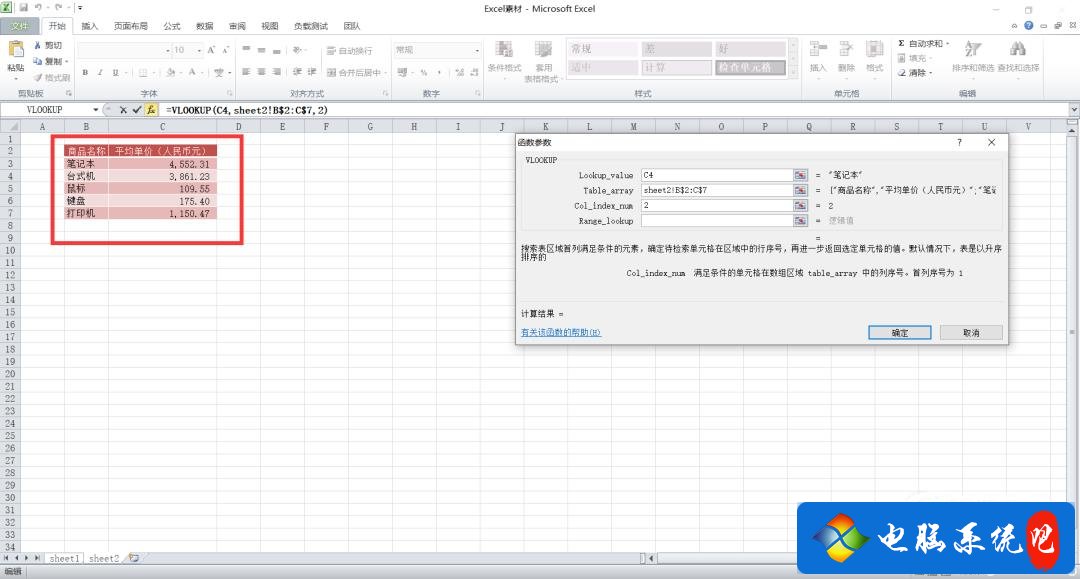The height and width of the screenshot is (579, 1080).
Task: Click the 确定 (OK) button
Action: point(900,333)
